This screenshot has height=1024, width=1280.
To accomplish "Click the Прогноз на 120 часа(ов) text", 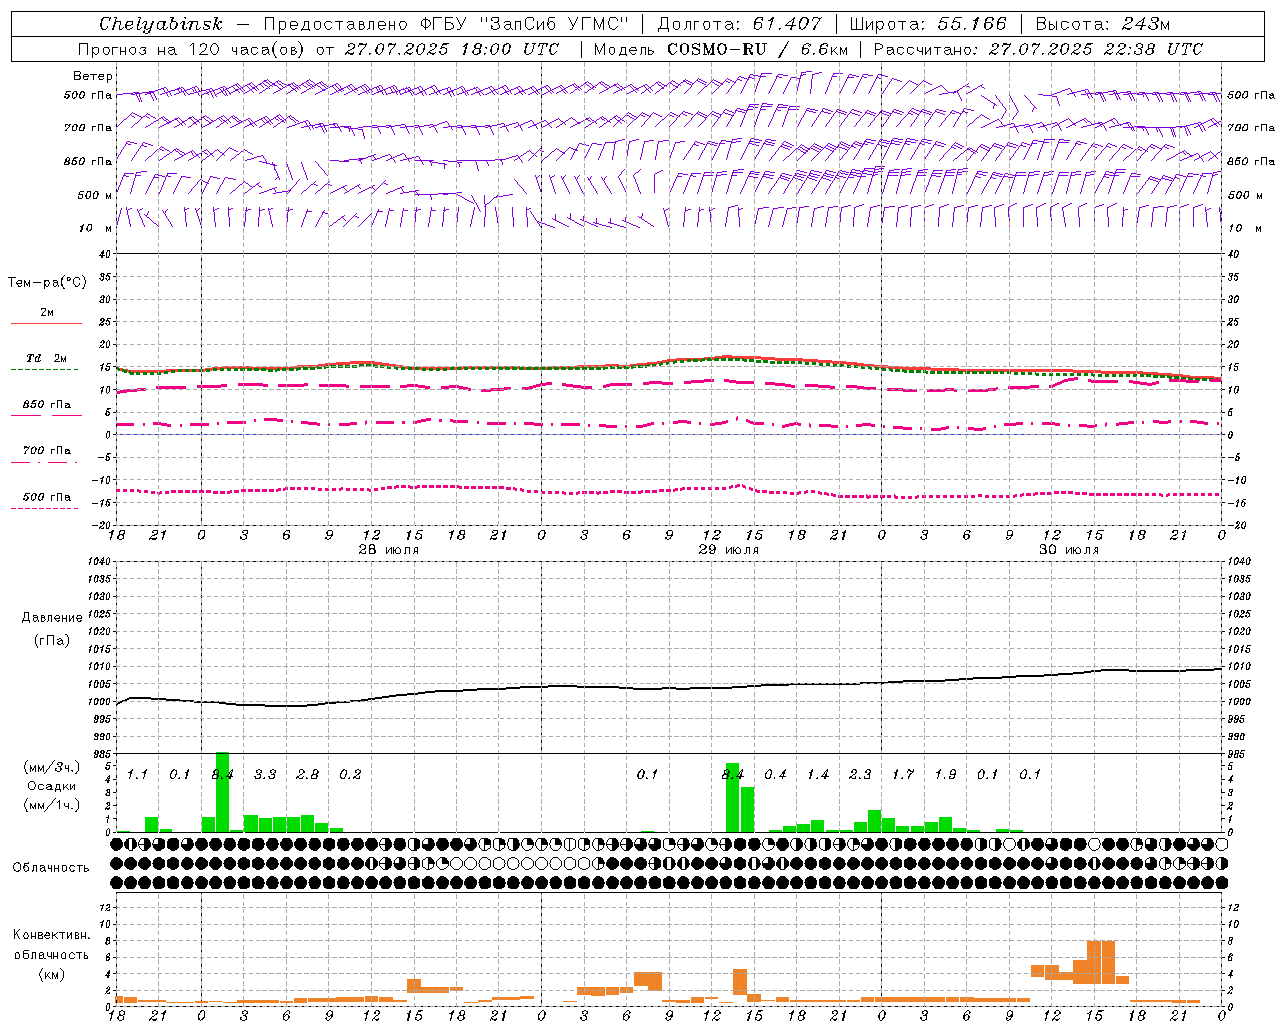I will click(193, 49).
